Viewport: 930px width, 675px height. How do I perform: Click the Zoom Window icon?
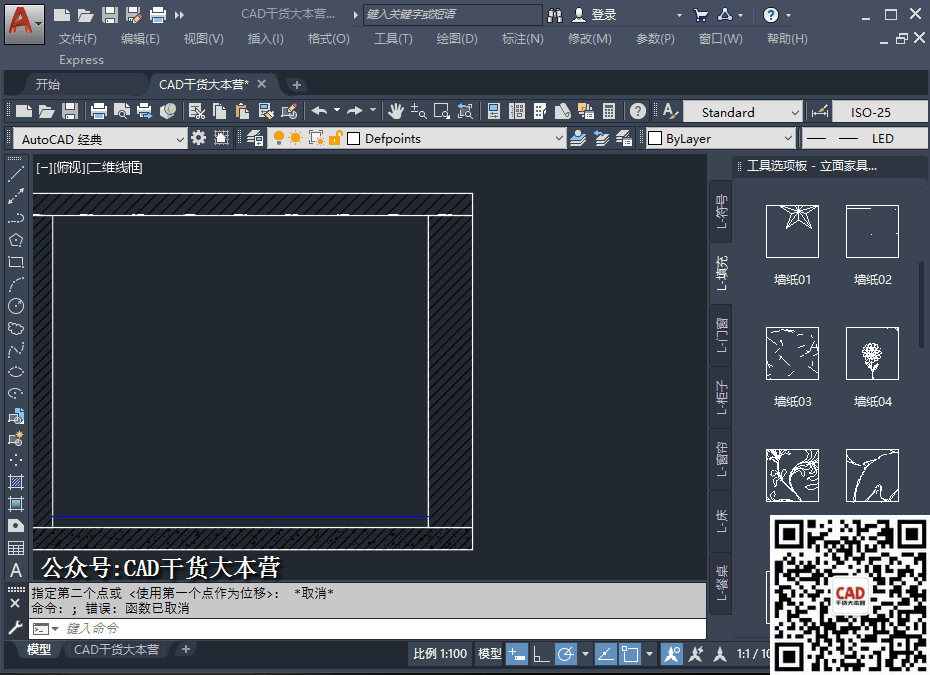click(442, 111)
